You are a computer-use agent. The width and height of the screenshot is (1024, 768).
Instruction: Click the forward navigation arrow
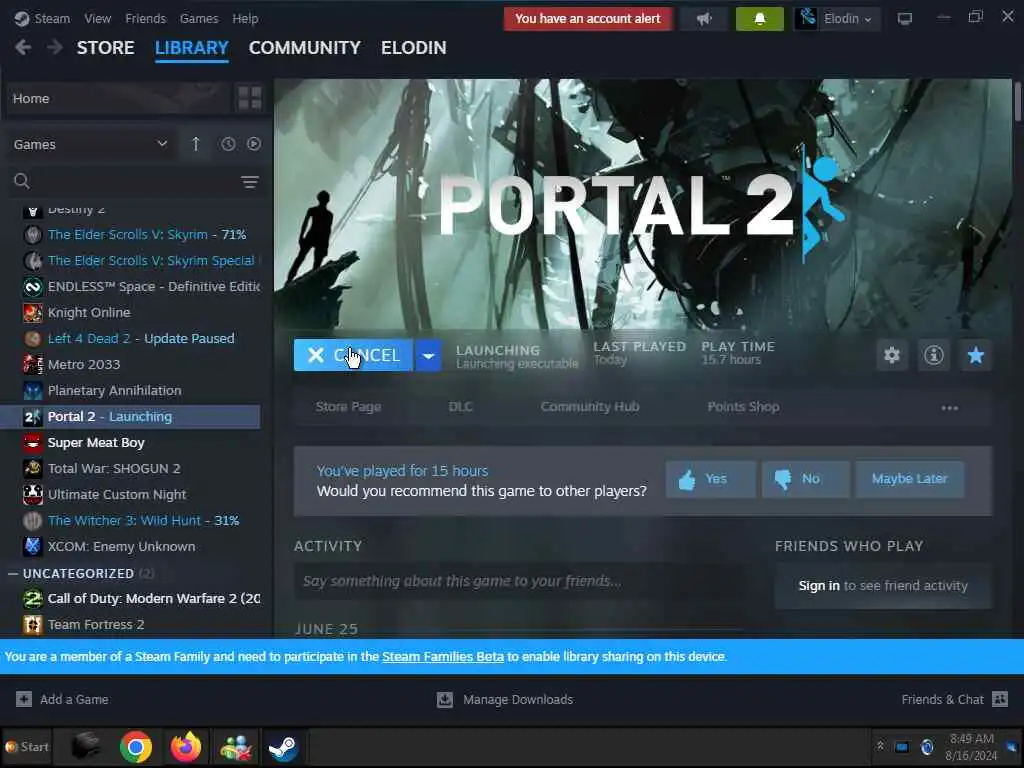(x=55, y=48)
